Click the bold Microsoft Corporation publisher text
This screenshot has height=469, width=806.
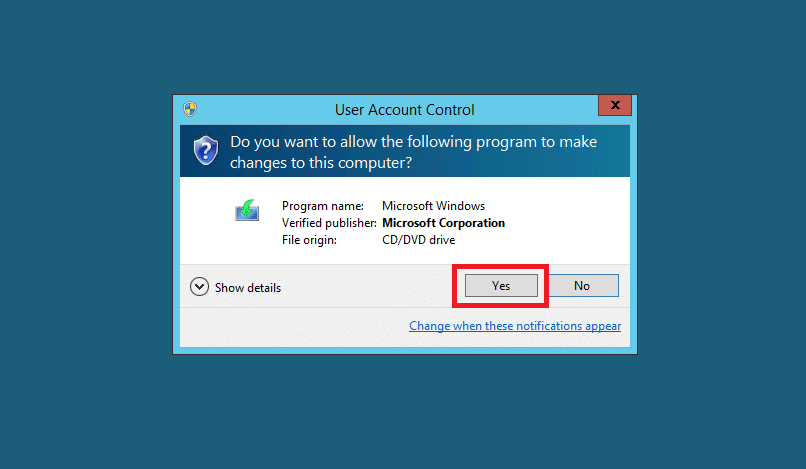tap(444, 223)
